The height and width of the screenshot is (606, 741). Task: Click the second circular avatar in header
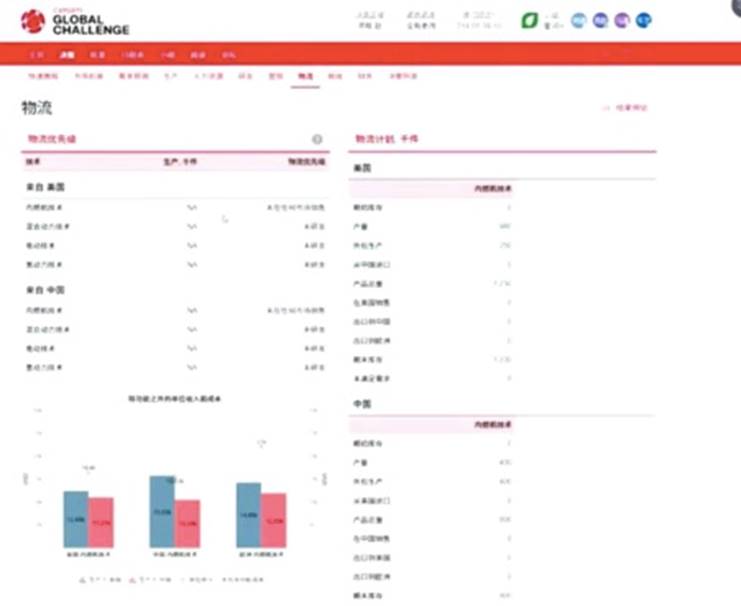[x=600, y=20]
